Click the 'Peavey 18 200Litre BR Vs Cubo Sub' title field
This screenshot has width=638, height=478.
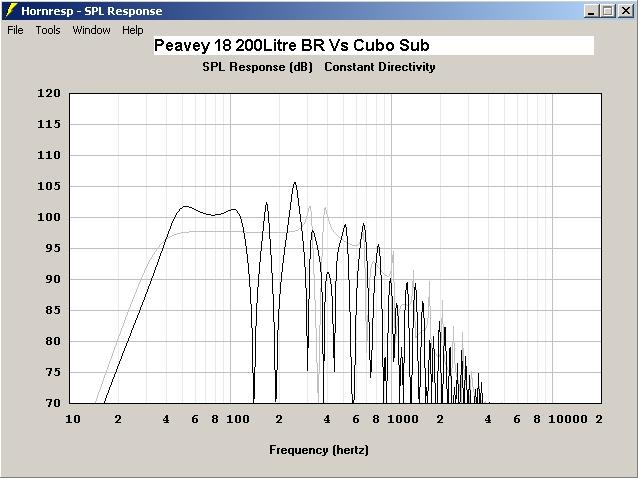pyautogui.click(x=374, y=45)
